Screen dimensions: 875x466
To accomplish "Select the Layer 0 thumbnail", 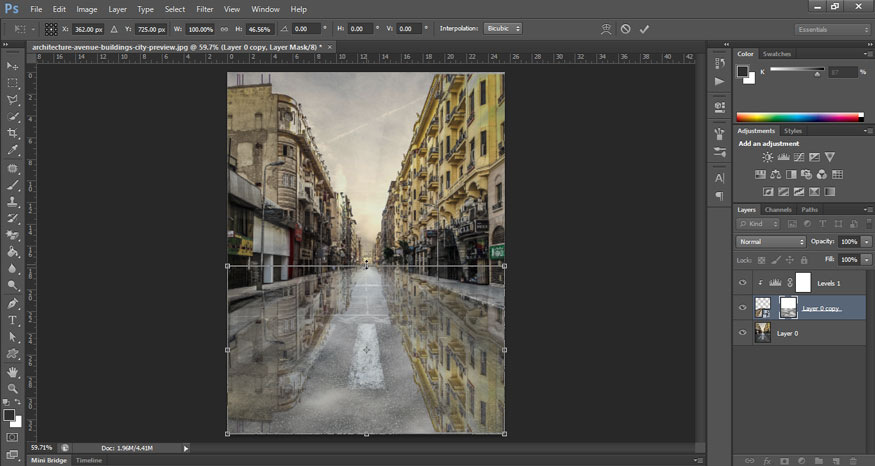I will point(762,333).
